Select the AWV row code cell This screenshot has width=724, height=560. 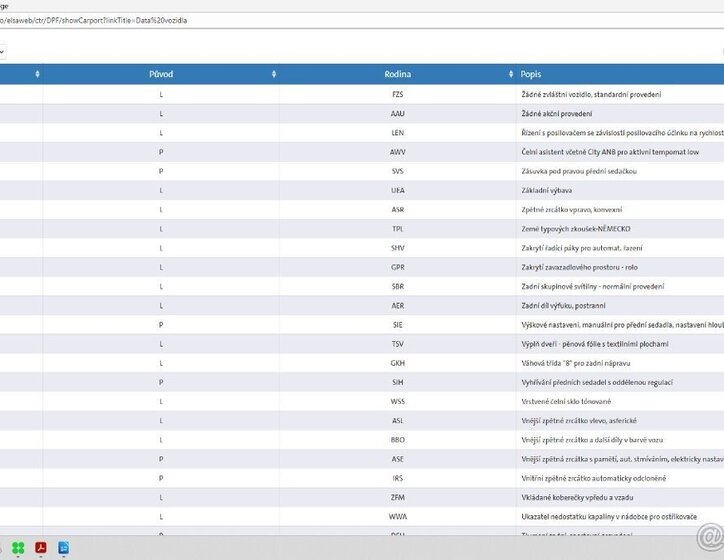pos(398,152)
